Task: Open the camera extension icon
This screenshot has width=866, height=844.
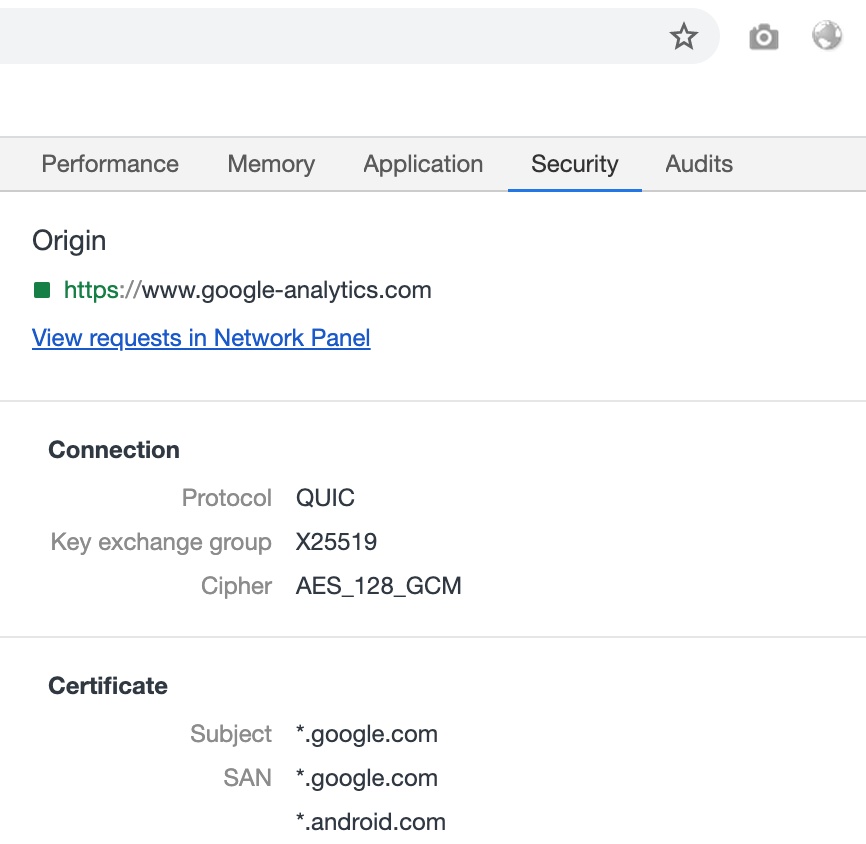Action: click(763, 36)
